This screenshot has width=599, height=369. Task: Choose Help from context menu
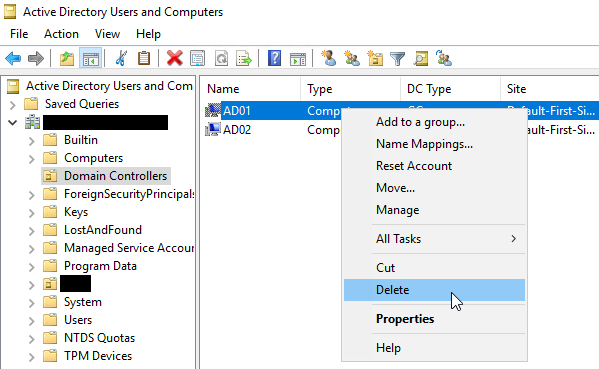click(x=434, y=348)
